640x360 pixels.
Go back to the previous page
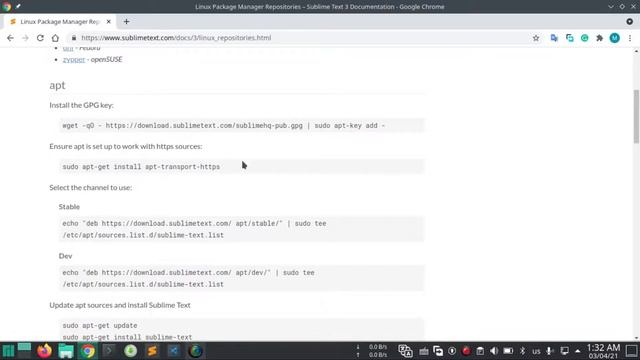[10, 38]
